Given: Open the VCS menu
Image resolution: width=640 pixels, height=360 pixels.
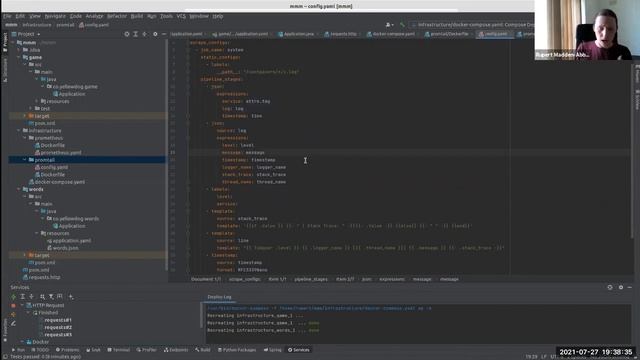Looking at the screenshot, I should 181,16.
